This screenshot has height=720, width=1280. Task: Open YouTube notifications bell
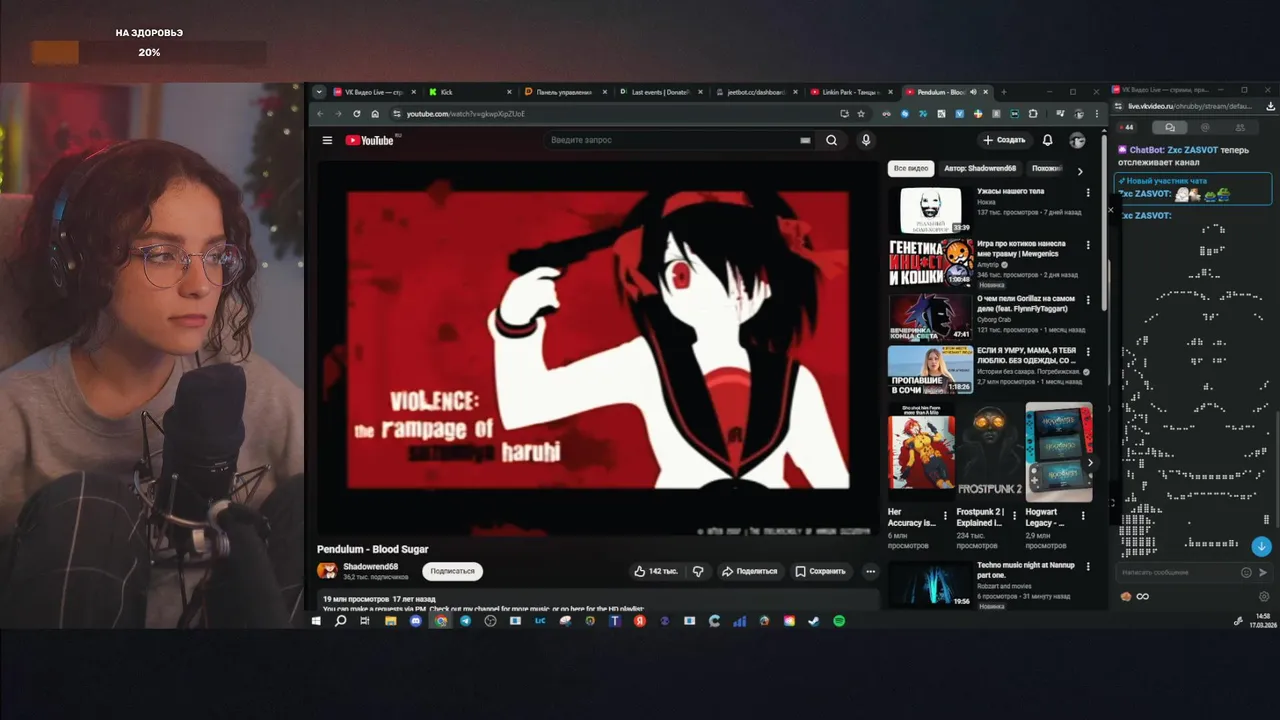coord(1047,140)
